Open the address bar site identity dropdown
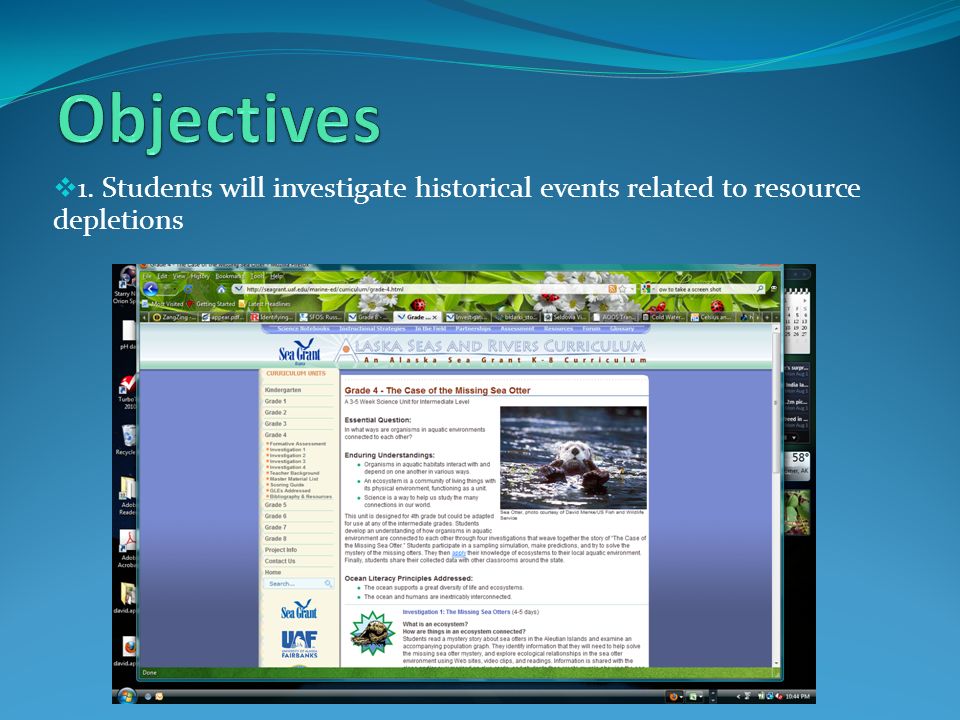Viewport: 960px width, 720px height. 238,289
